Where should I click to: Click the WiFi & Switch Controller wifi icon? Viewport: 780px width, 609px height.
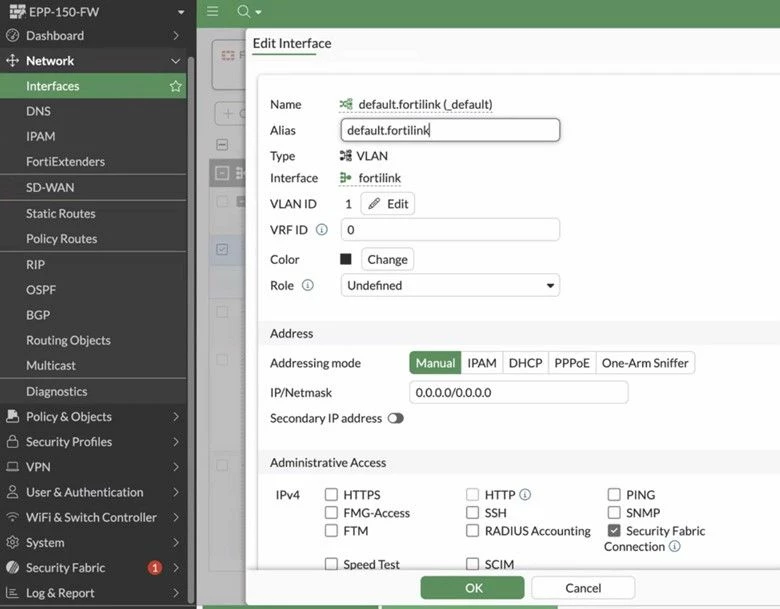[12, 517]
